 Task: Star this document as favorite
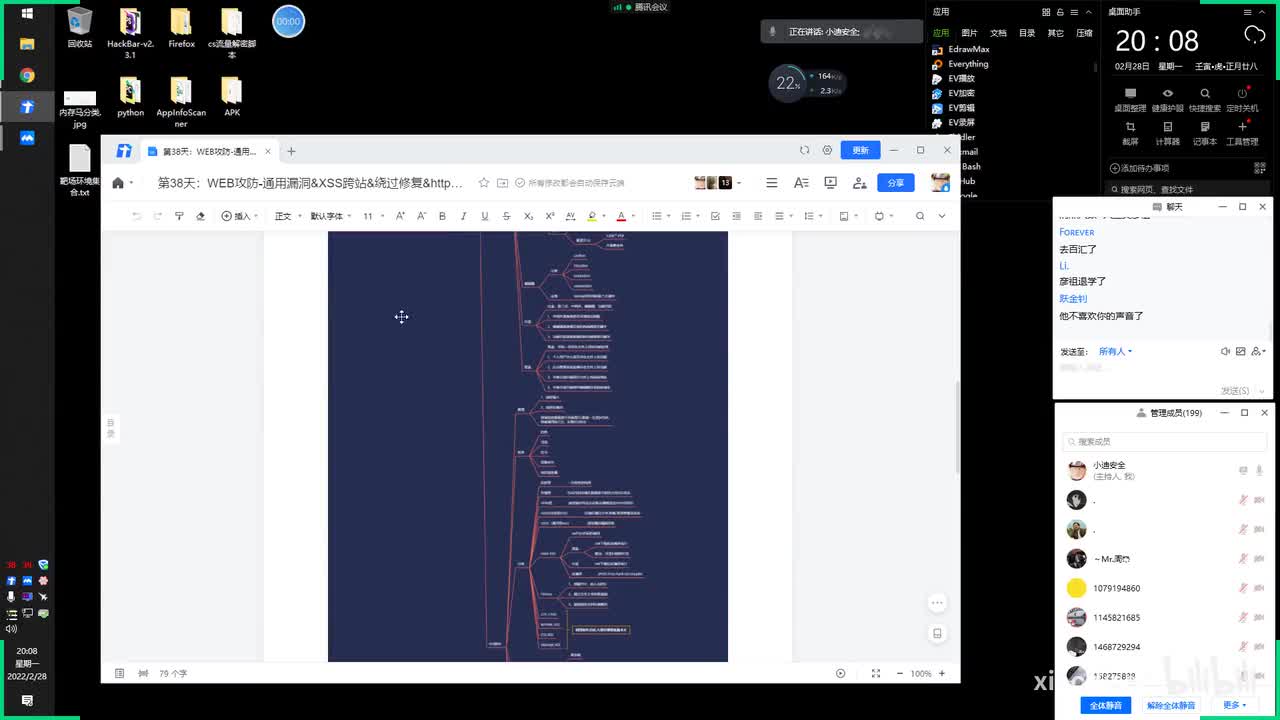coord(484,183)
